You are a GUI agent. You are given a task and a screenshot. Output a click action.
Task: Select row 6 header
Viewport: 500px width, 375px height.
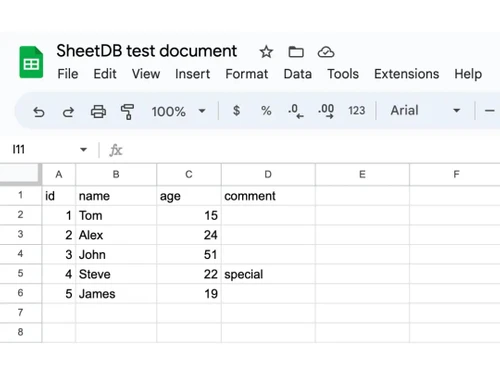click(x=20, y=293)
